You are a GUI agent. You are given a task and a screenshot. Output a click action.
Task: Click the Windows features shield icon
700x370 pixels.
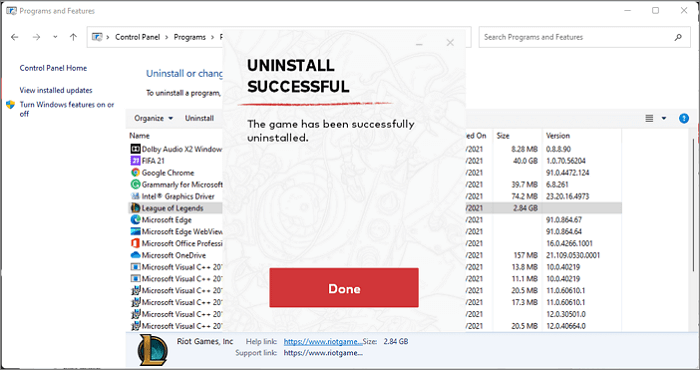(11, 105)
